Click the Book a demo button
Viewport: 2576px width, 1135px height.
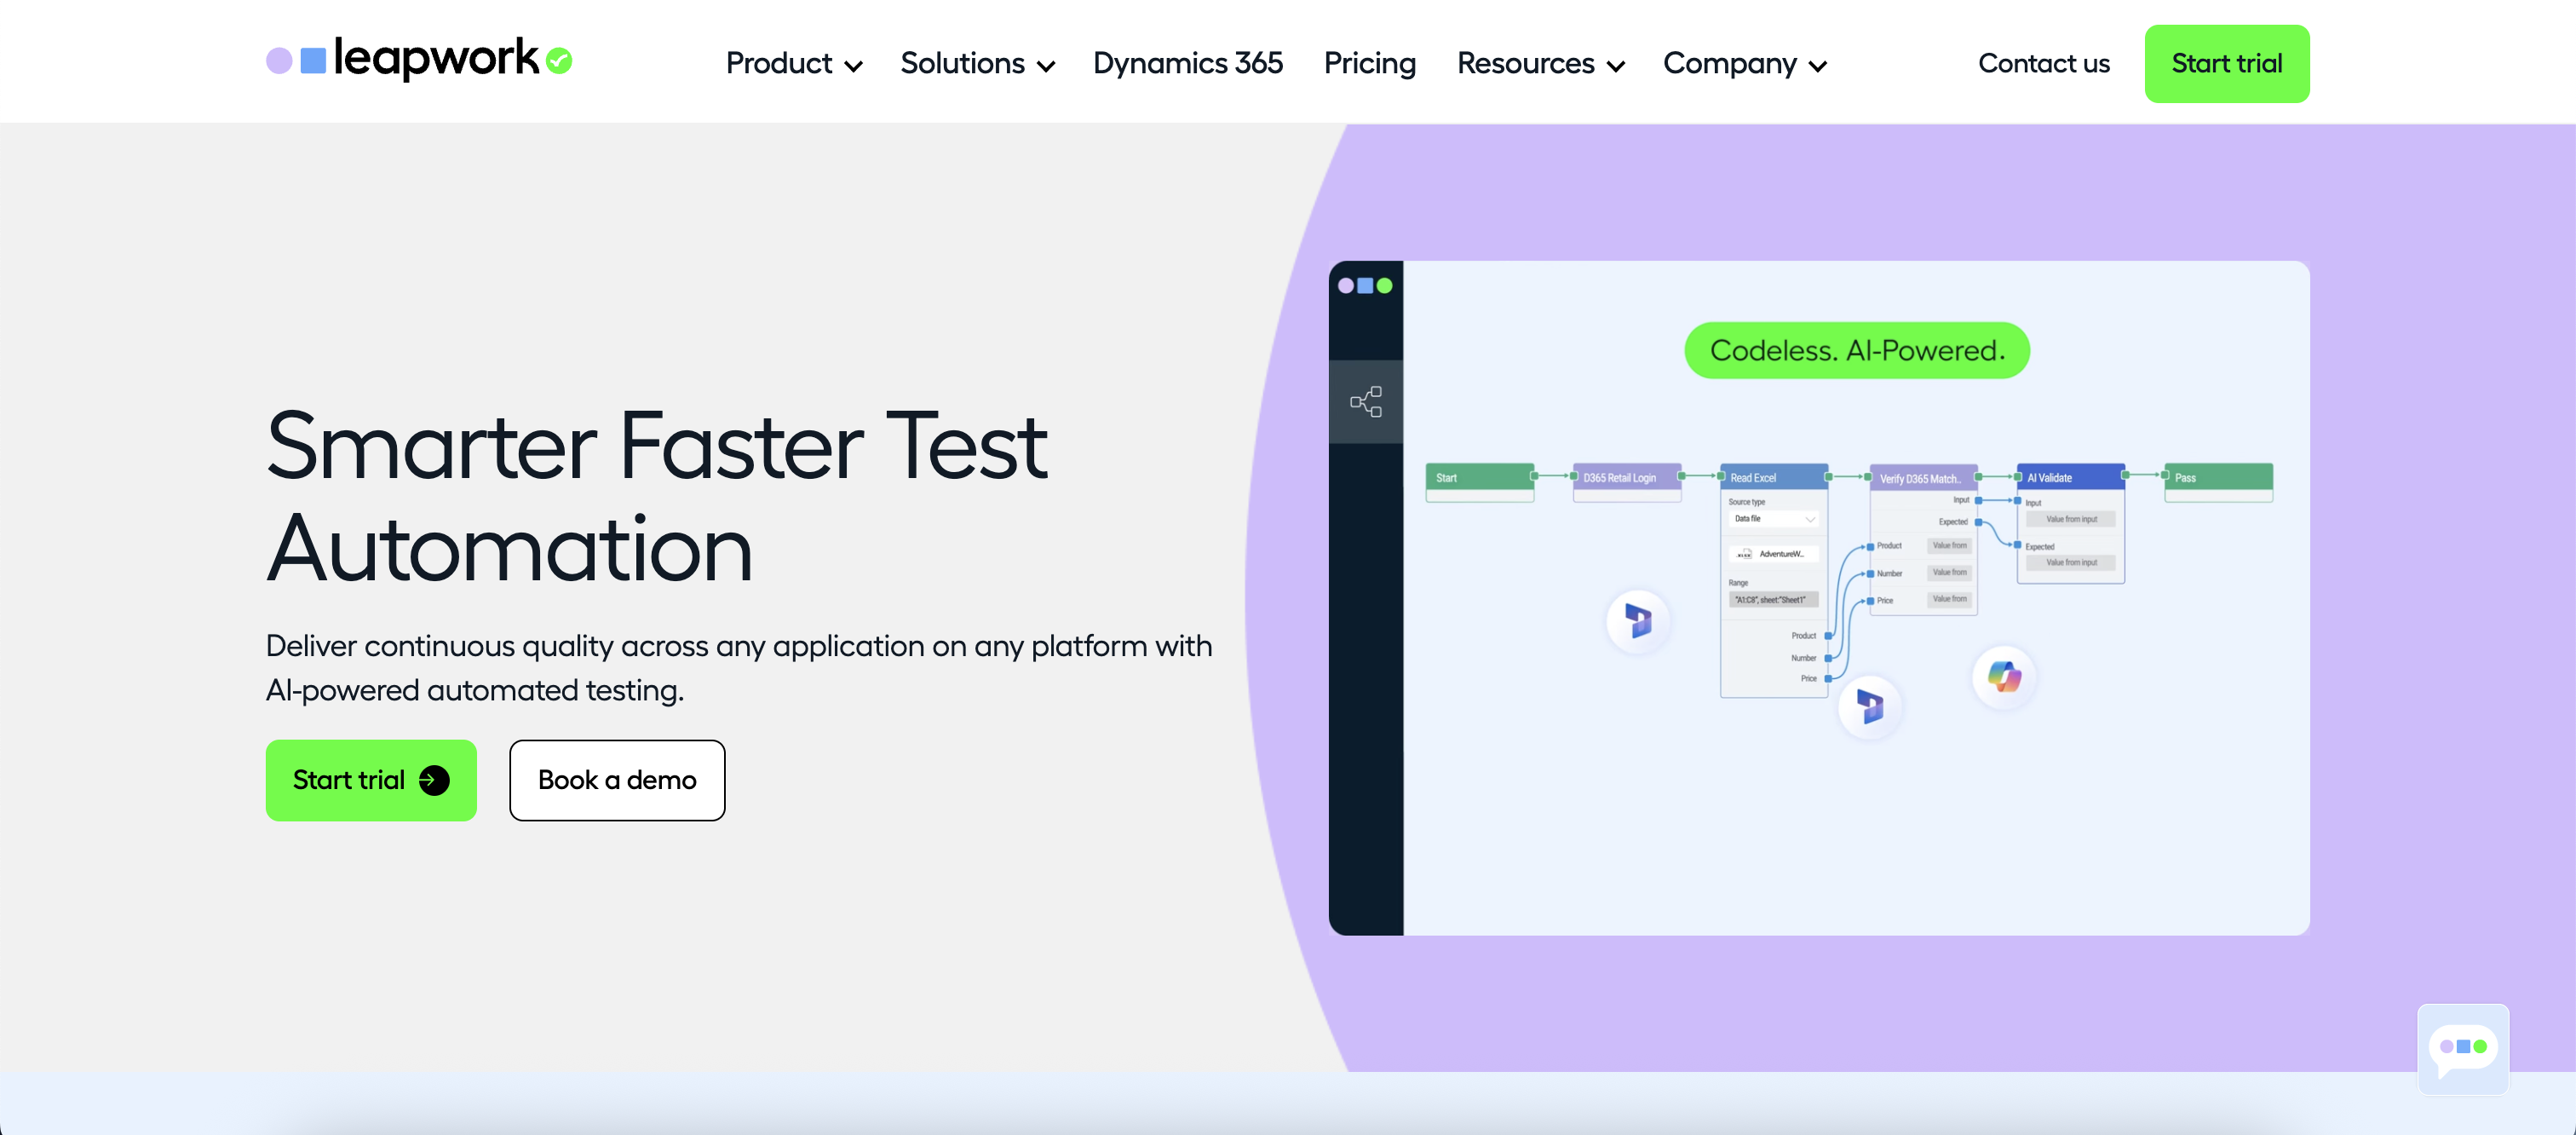pos(616,780)
